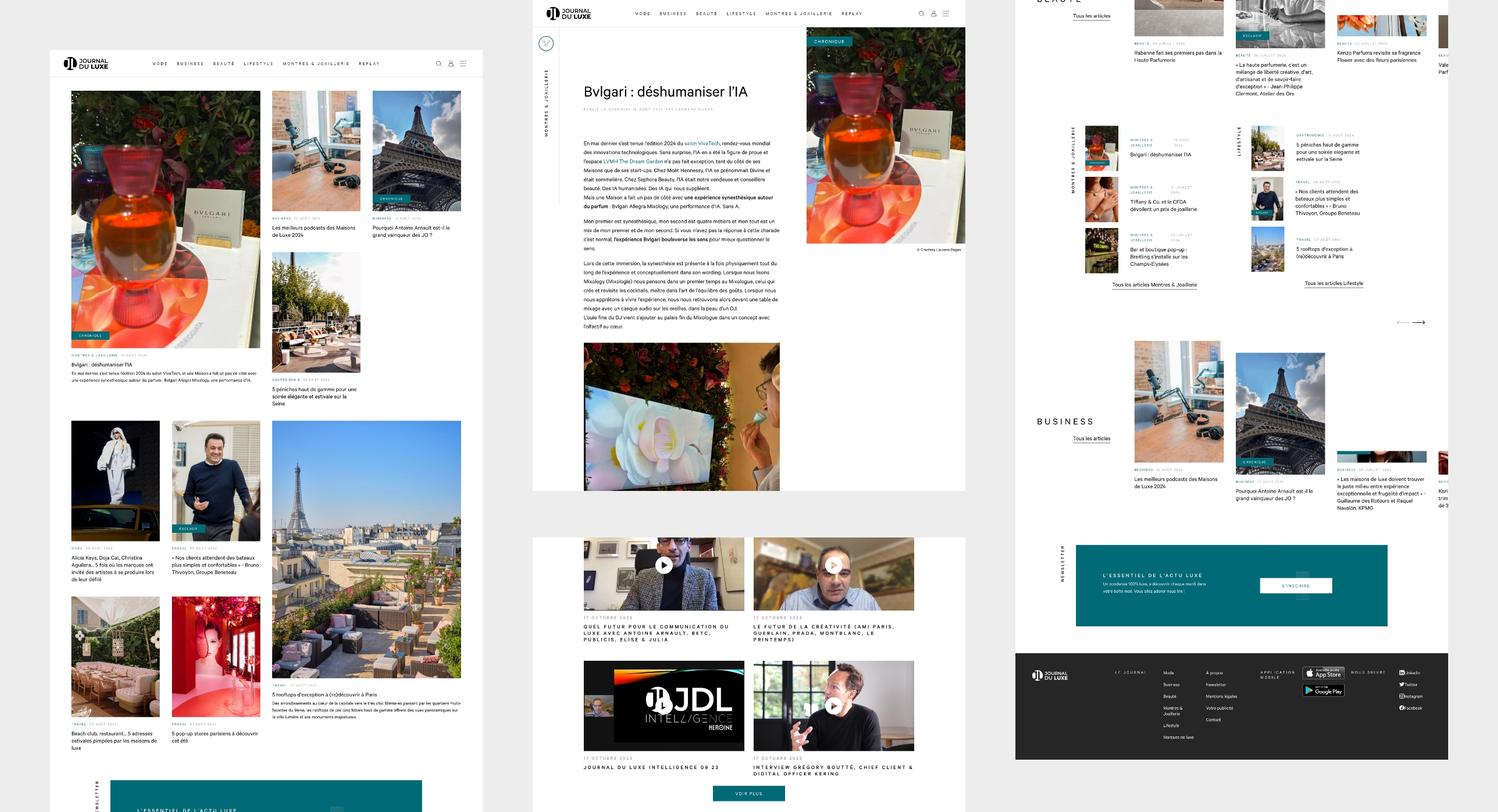Play JDL Intelligence video
Image resolution: width=1498 pixels, height=812 pixels.
point(664,705)
